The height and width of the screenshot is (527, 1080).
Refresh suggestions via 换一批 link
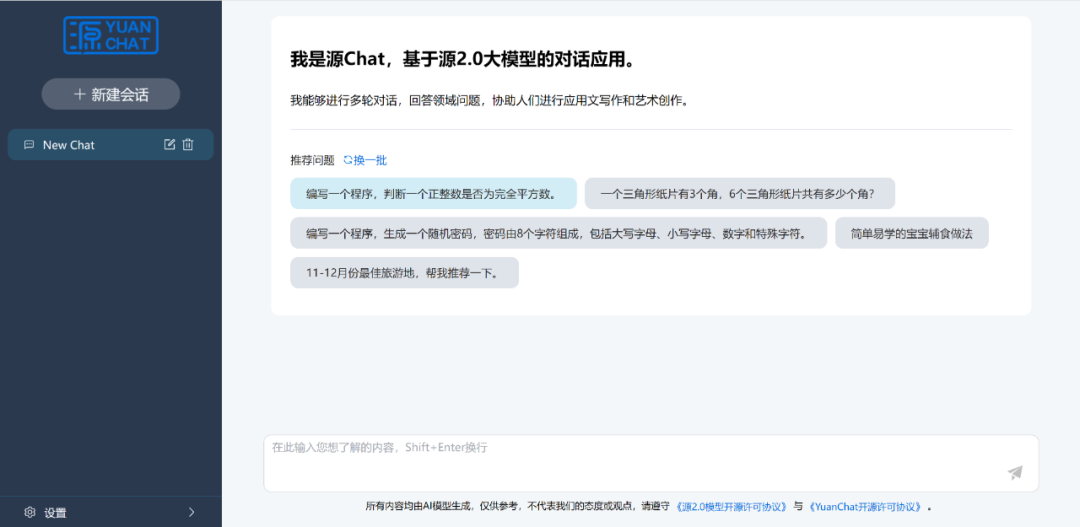tap(371, 161)
